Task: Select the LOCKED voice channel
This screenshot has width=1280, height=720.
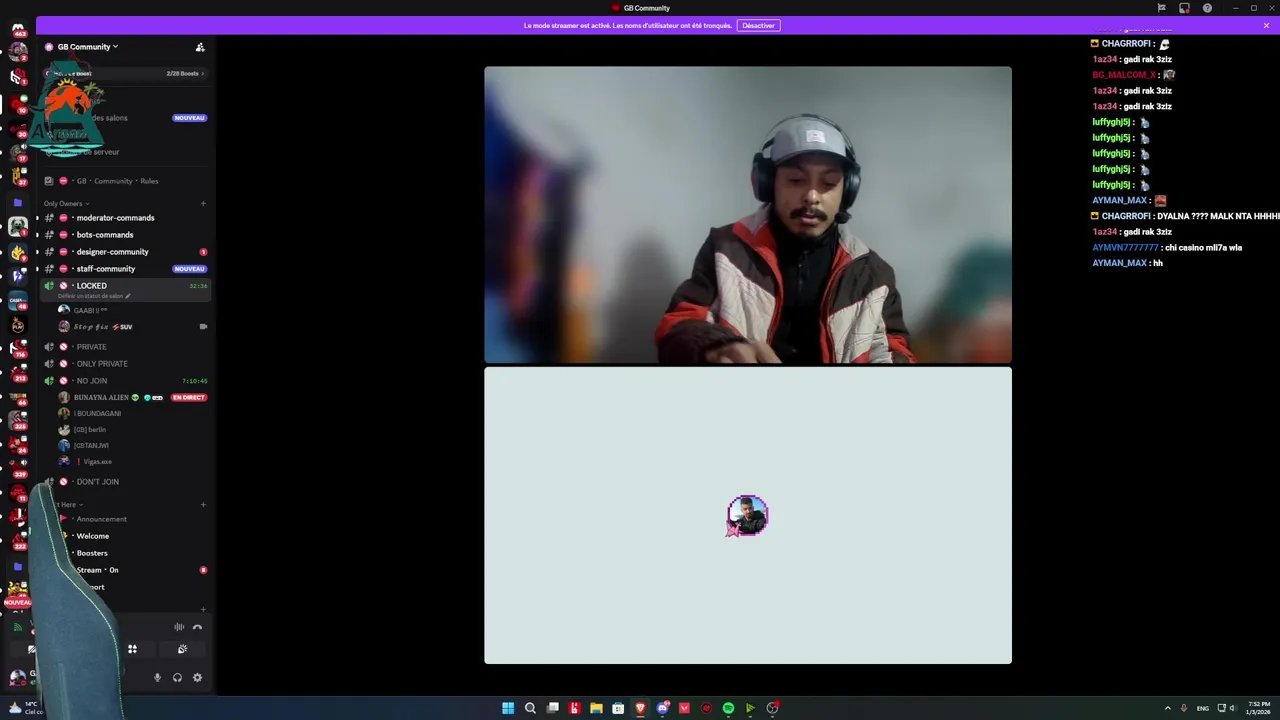Action: pos(125,290)
